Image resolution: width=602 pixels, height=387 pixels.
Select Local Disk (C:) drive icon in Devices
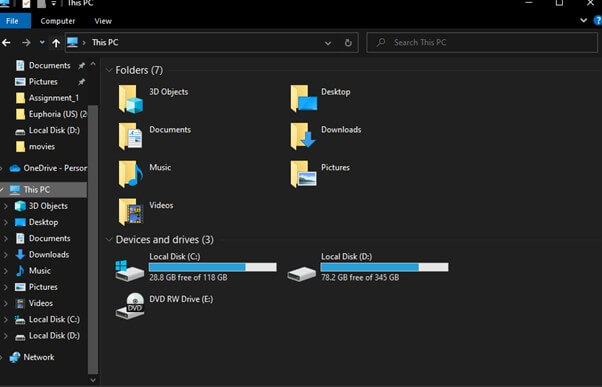130,270
